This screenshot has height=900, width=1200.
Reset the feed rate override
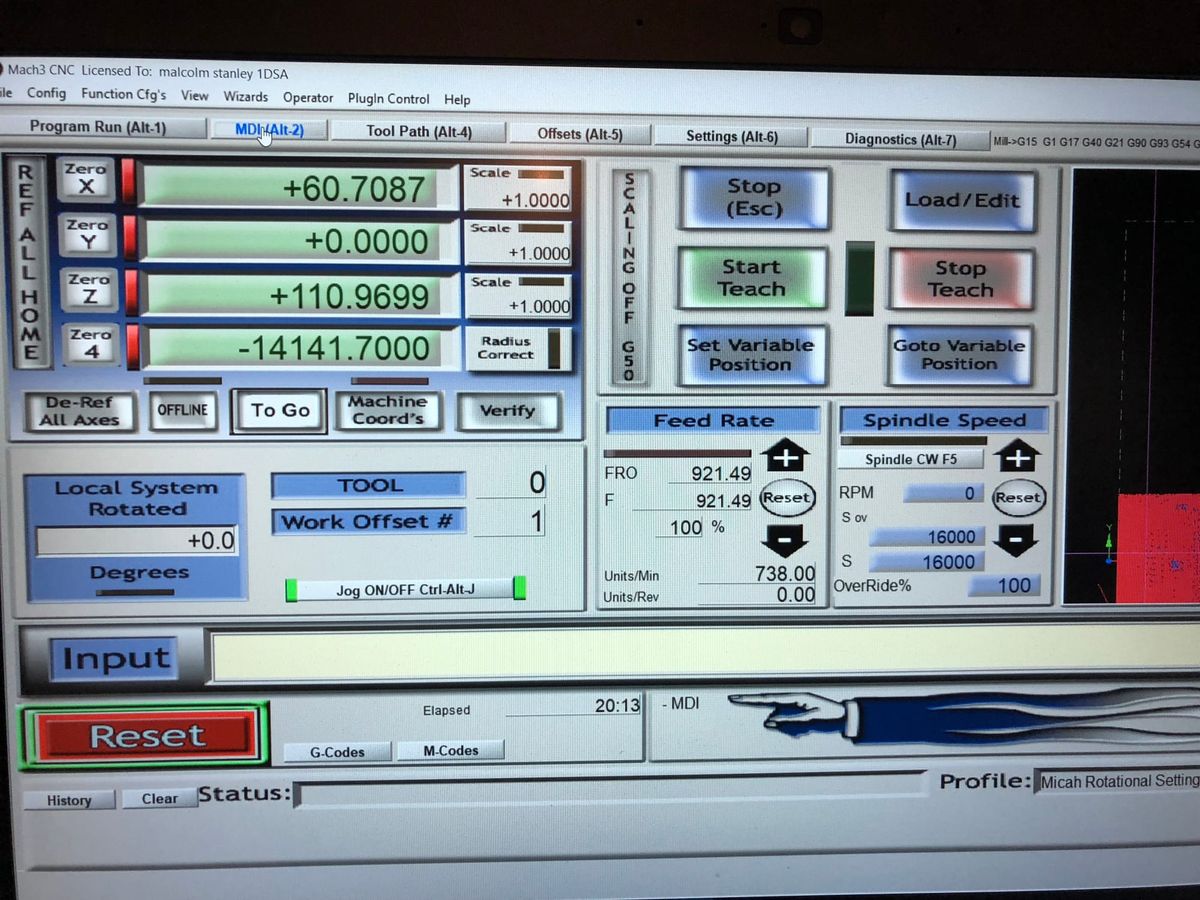point(787,498)
